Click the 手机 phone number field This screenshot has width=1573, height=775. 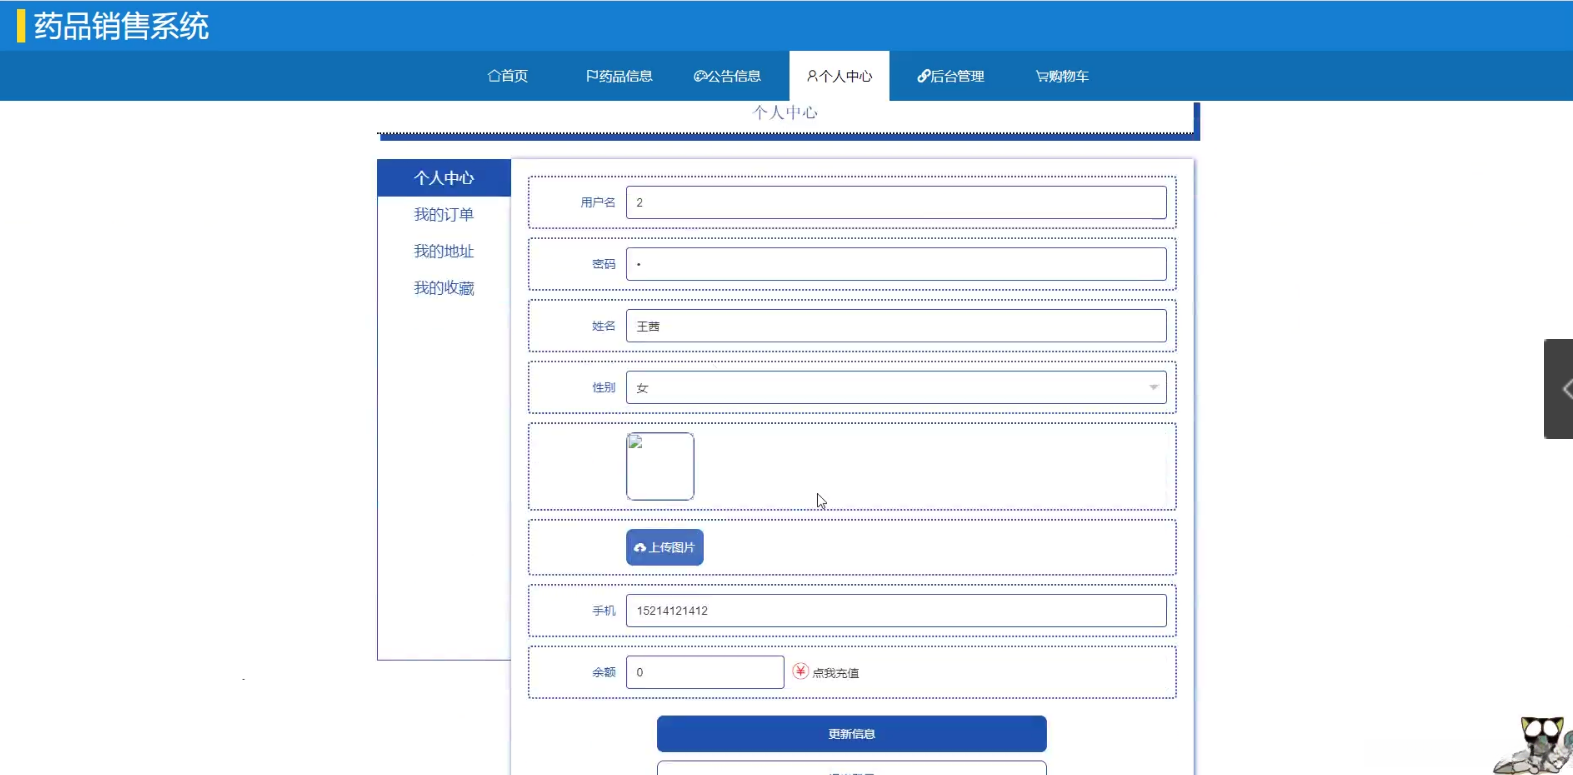click(x=896, y=610)
